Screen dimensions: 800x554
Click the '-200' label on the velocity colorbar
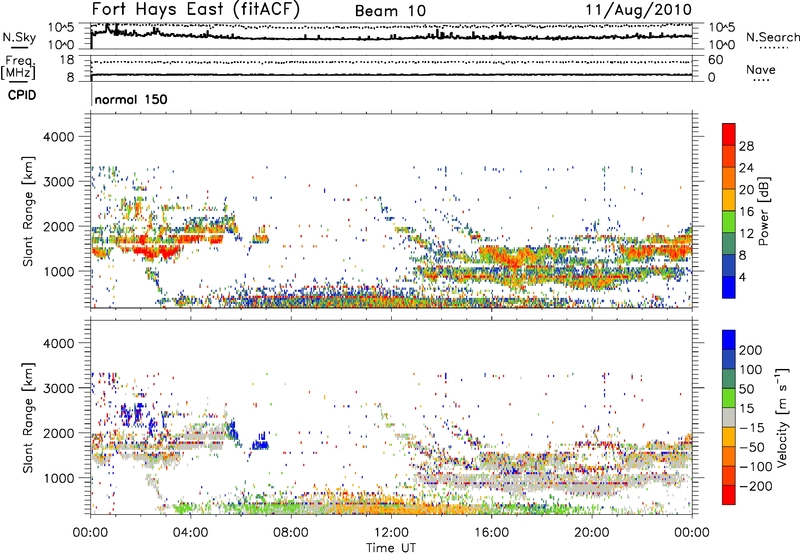pyautogui.click(x=756, y=486)
